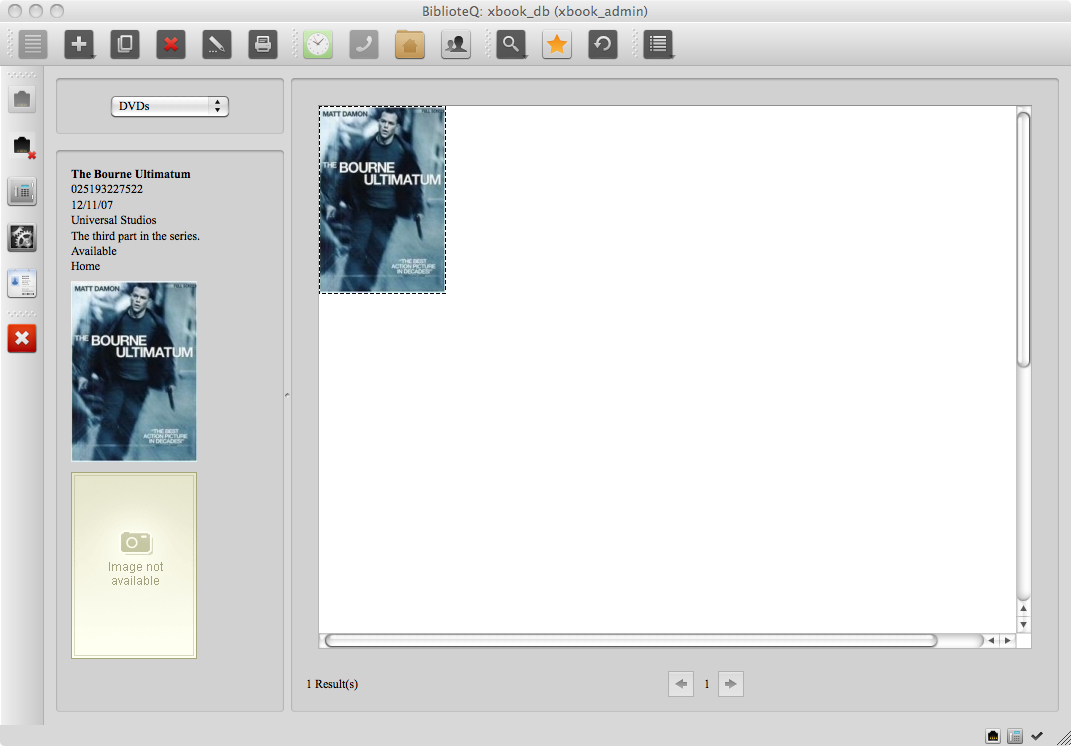1071x746 pixels.
Task: Click the brown home folder icon
Action: coord(410,44)
